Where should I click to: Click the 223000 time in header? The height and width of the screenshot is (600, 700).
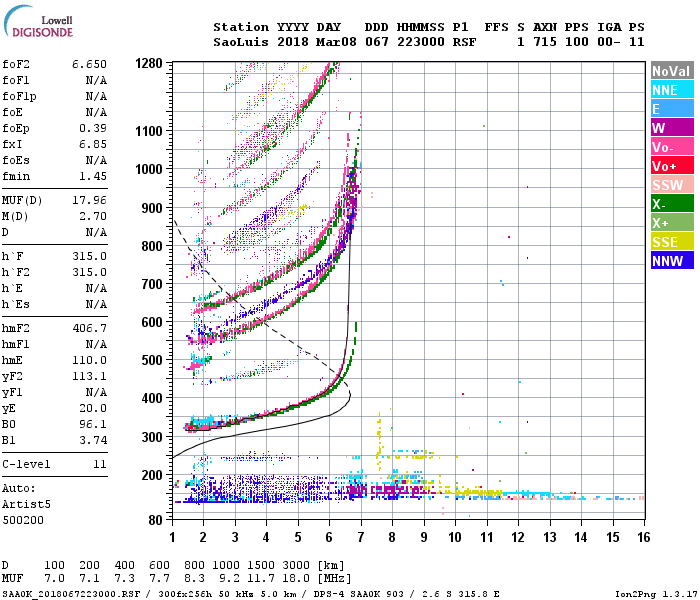click(x=421, y=42)
